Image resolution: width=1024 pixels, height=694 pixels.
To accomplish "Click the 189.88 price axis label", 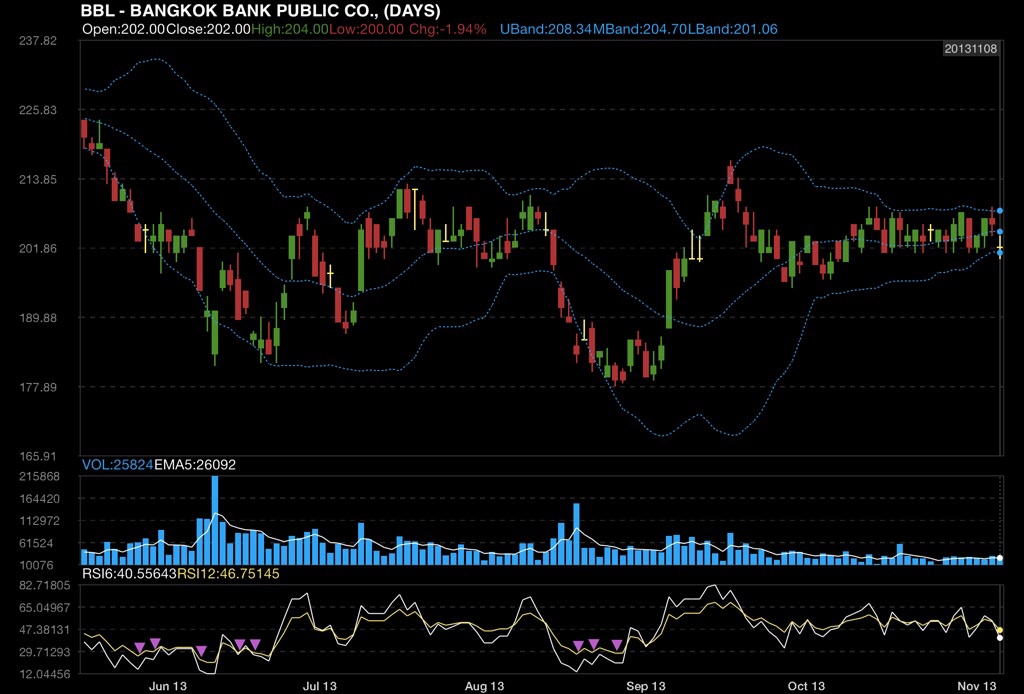I will click(38, 318).
